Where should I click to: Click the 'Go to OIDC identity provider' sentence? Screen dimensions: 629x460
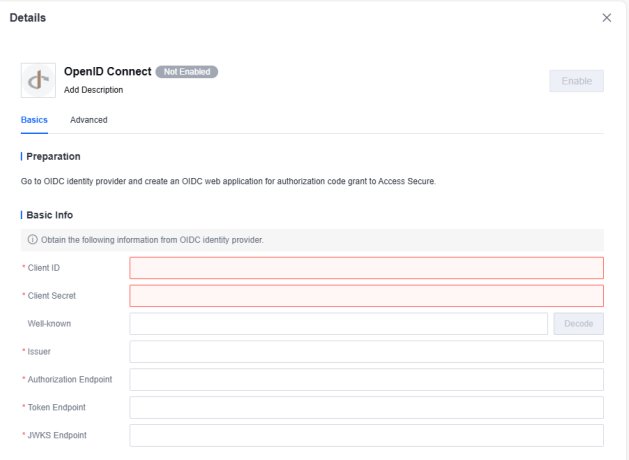228,181
